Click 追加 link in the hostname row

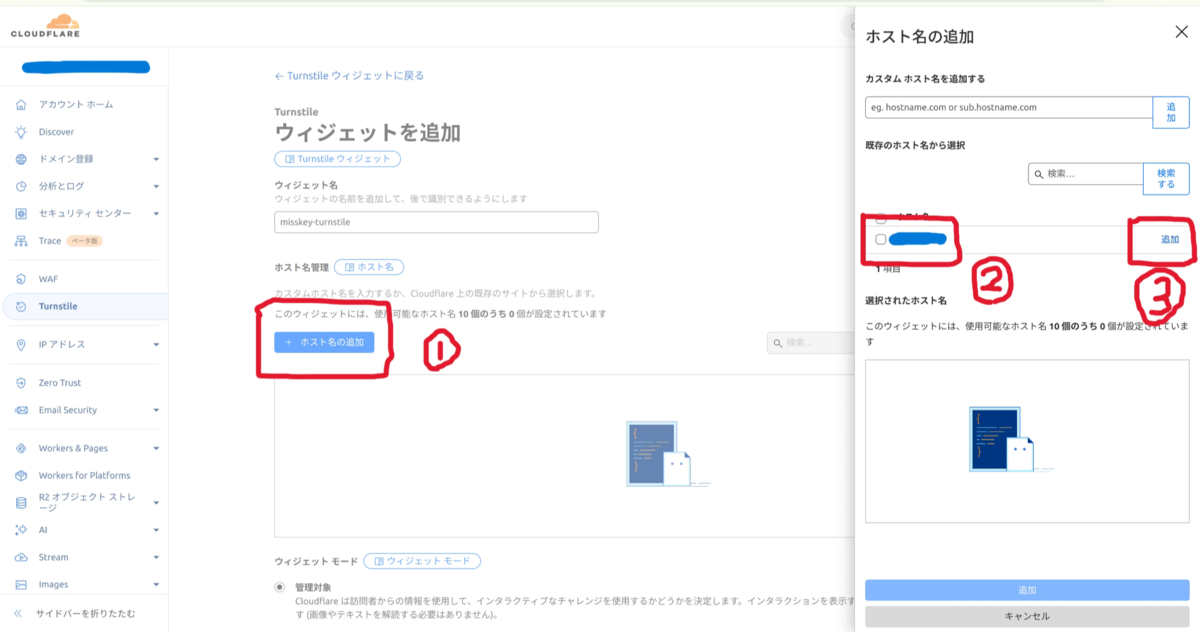pos(1169,240)
